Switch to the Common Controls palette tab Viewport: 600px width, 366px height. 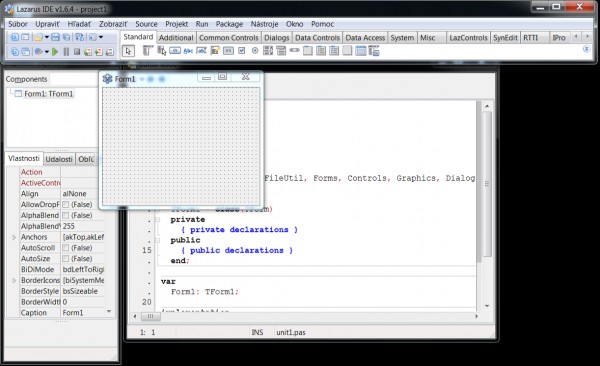(228, 38)
